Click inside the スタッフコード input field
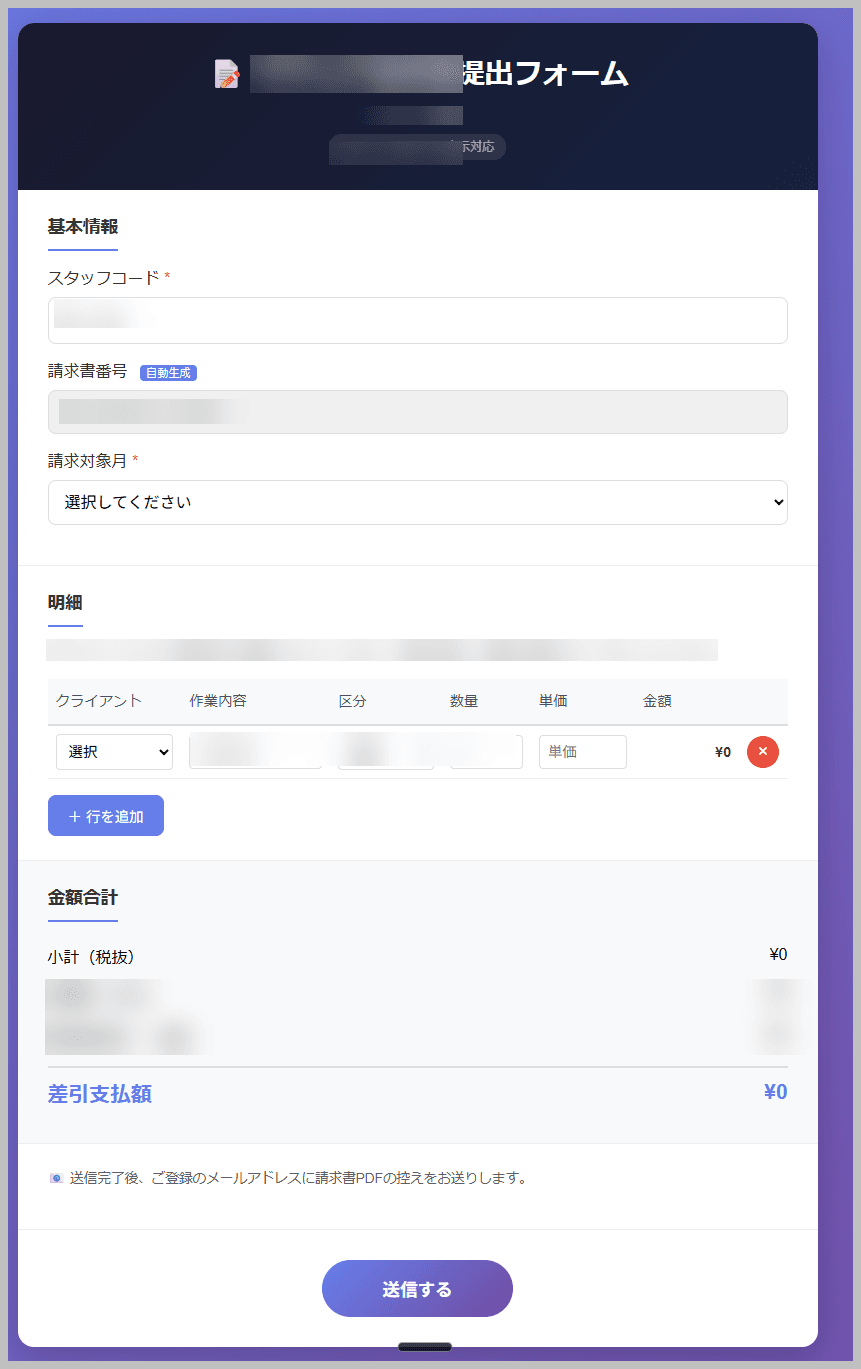The height and width of the screenshot is (1369, 861). pos(417,320)
